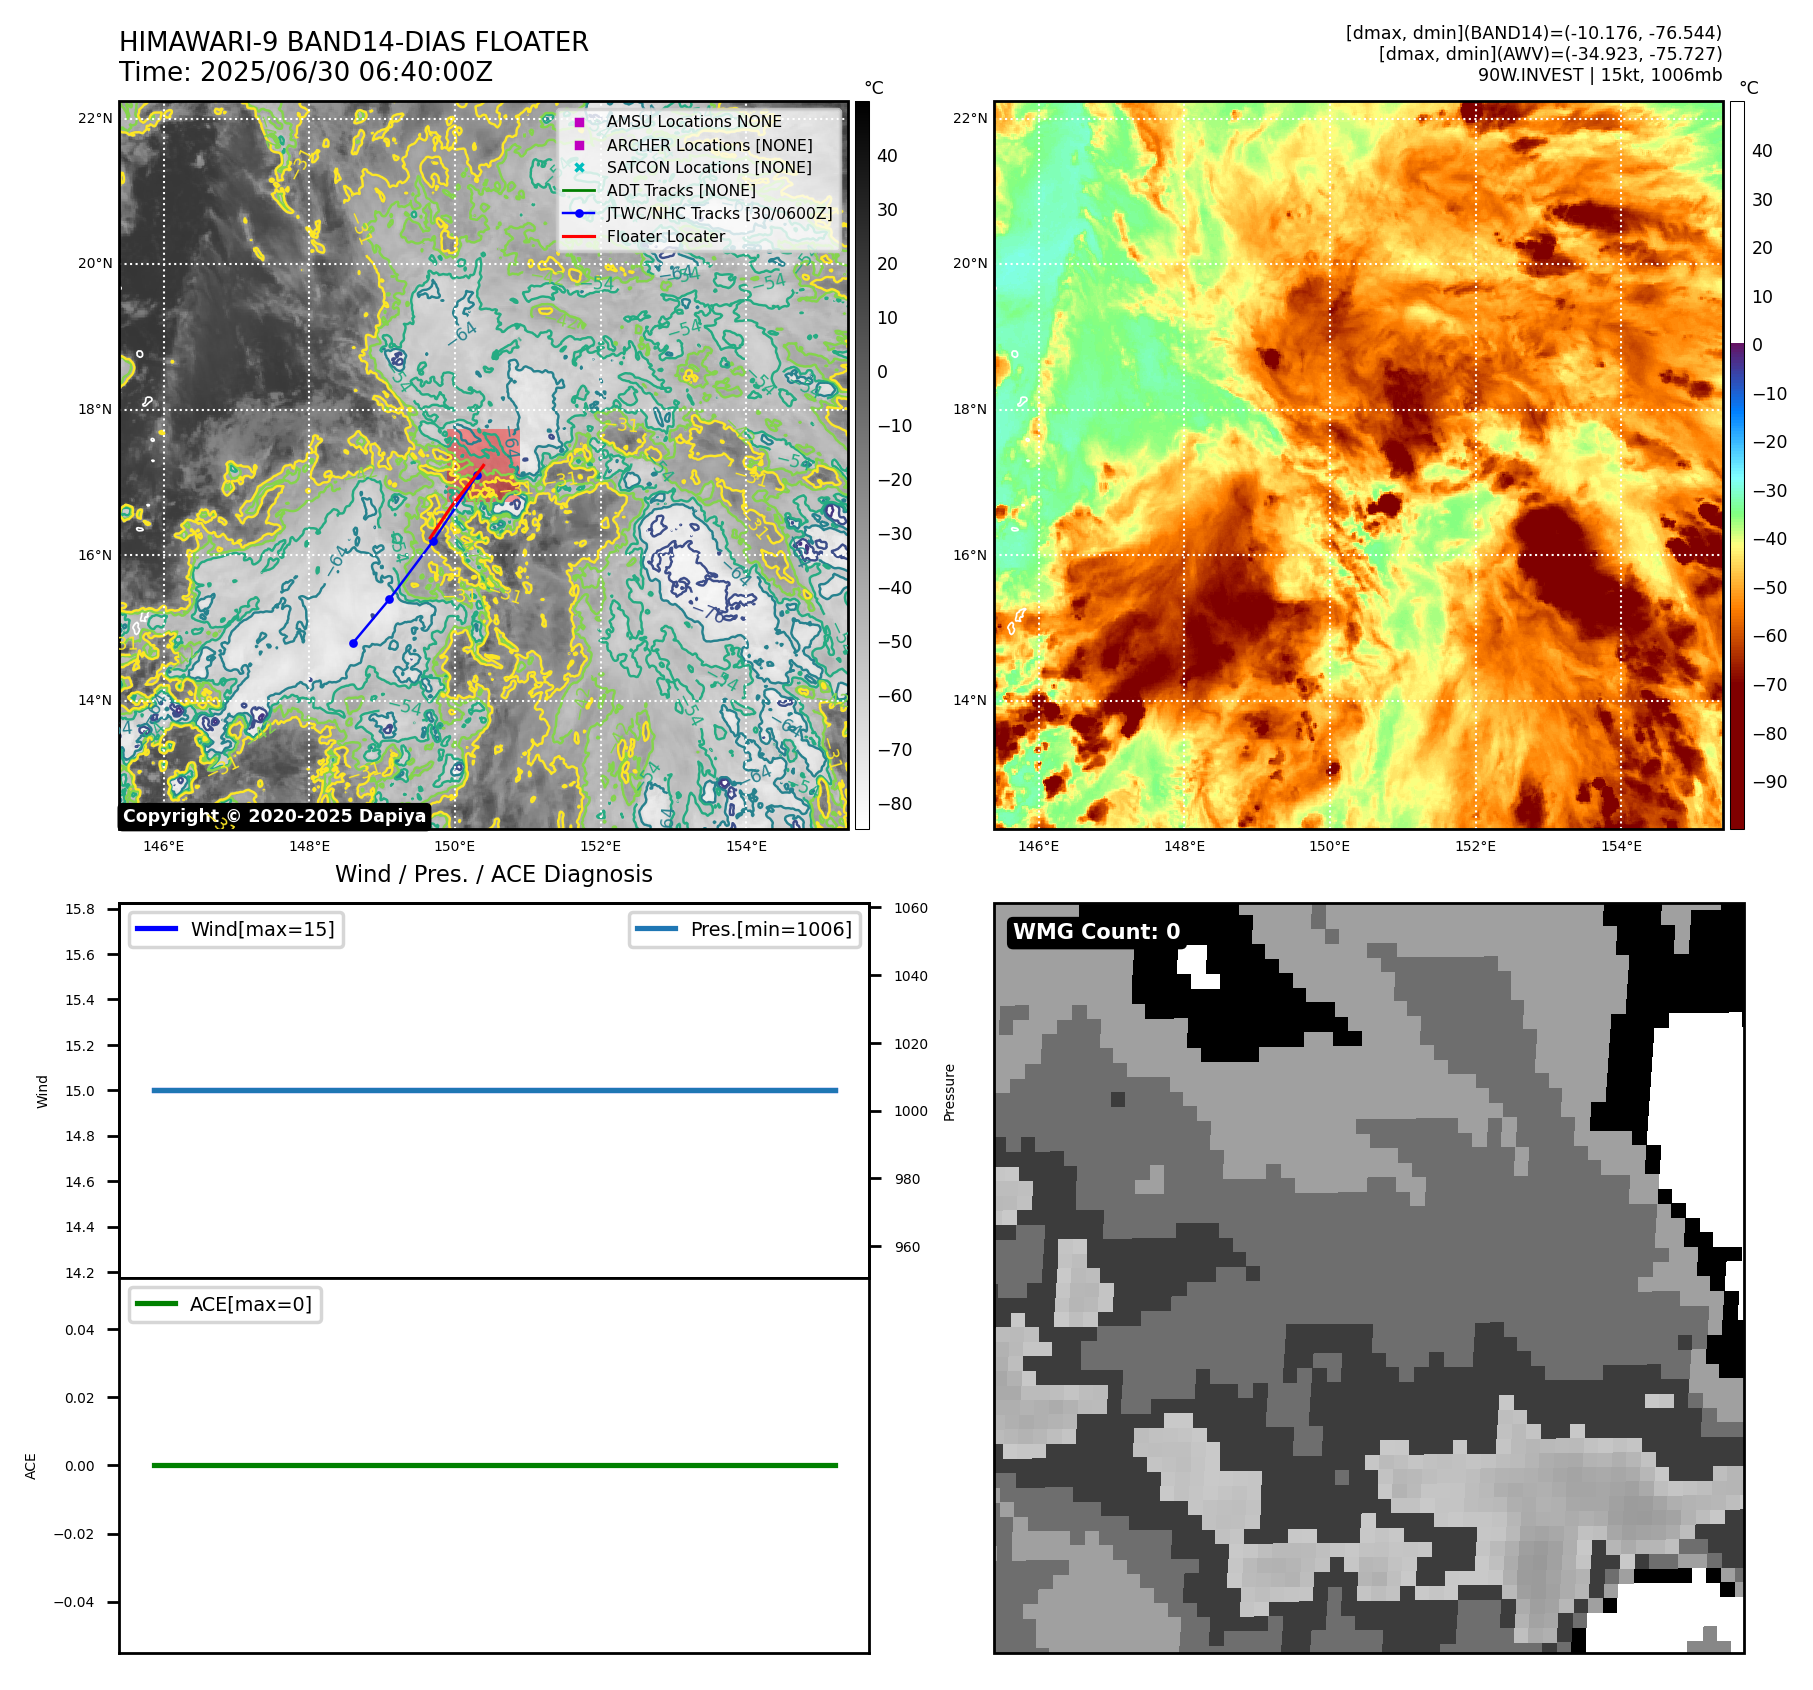Image resolution: width=1813 pixels, height=1690 pixels.
Task: Click the 'WMG Count: 0' label
Action: (x=1096, y=932)
